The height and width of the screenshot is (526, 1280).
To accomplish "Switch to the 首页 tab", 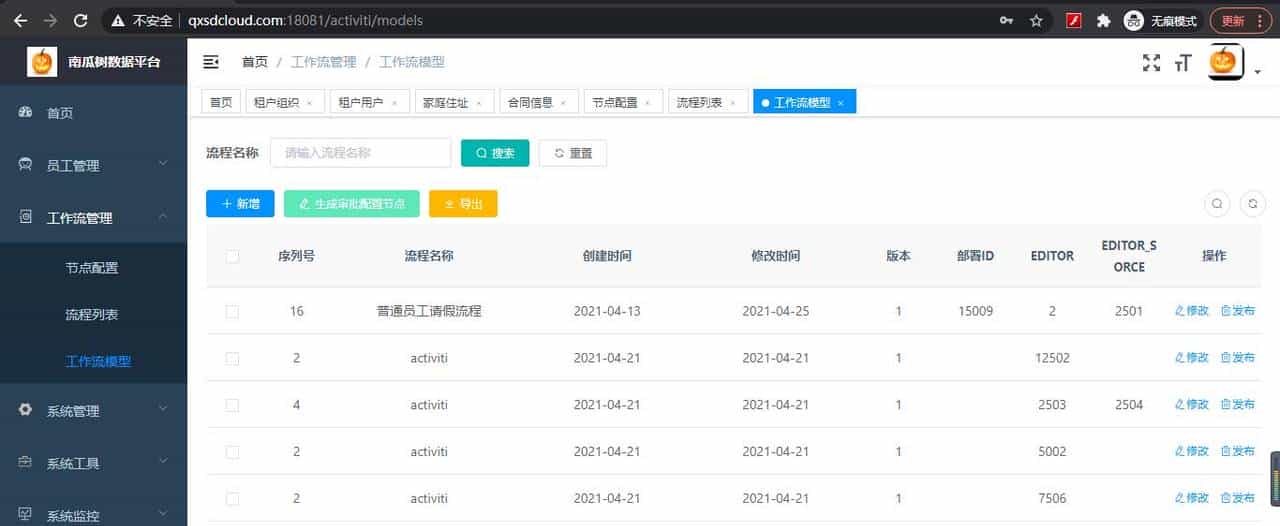I will [x=221, y=102].
